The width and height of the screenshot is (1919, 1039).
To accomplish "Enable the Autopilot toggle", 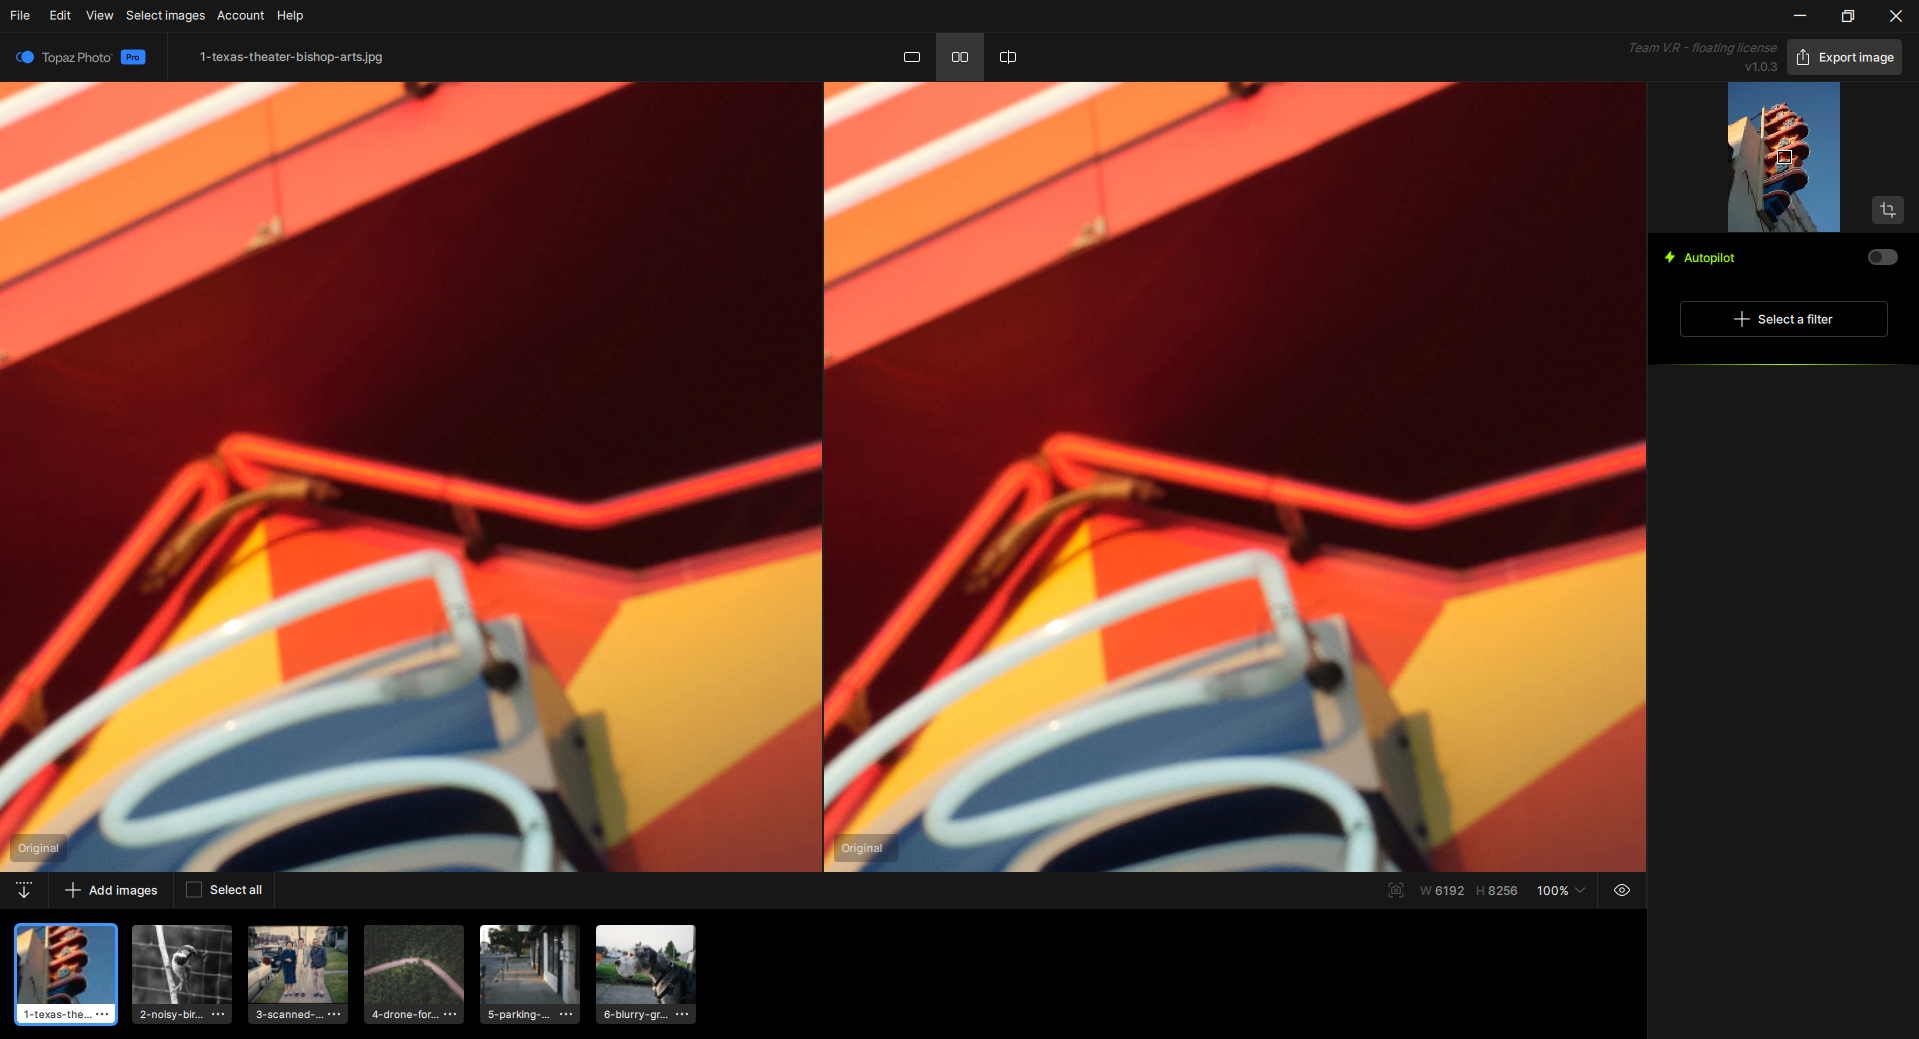I will pyautogui.click(x=1882, y=257).
